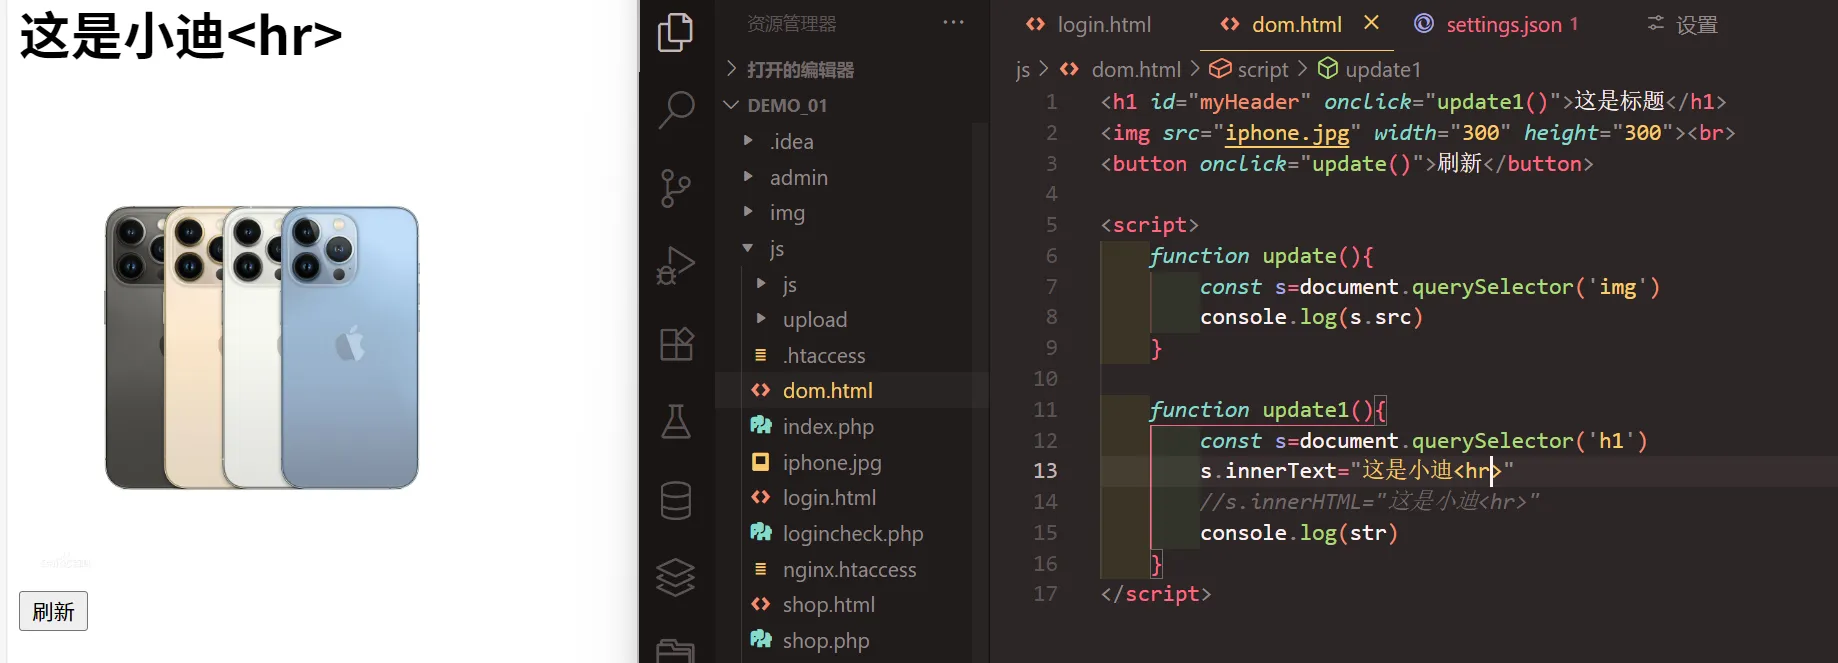Open Run and Debug icon

(676, 266)
